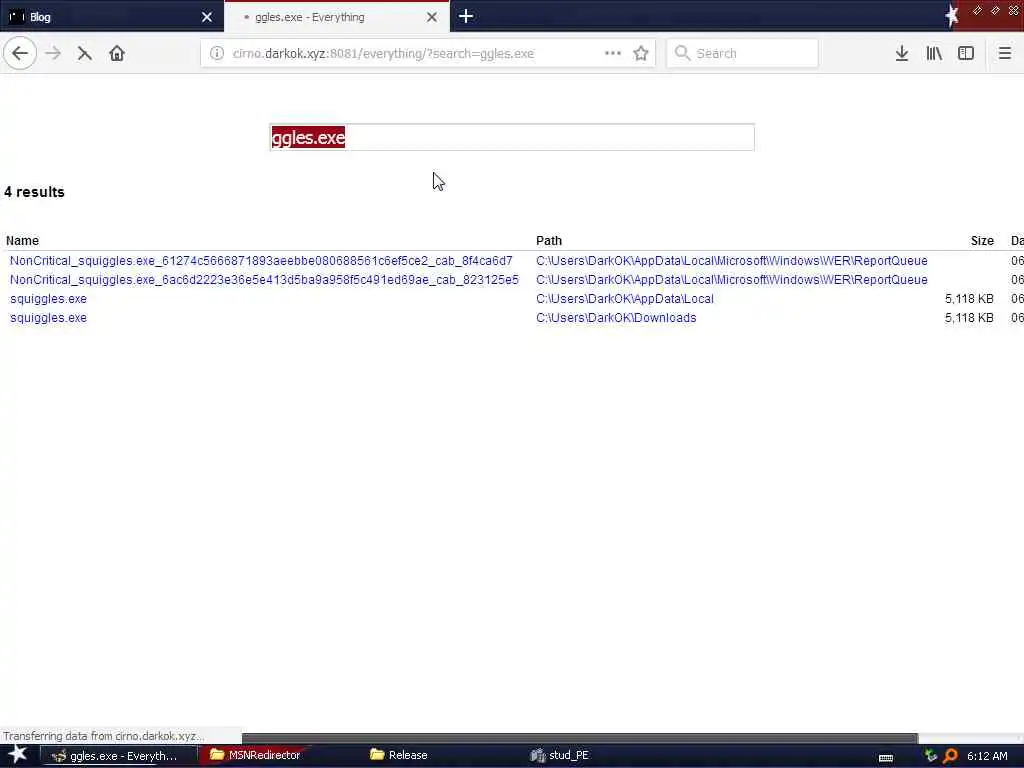The height and width of the screenshot is (768, 1024).
Task: Open the downloads panel
Action: (901, 54)
